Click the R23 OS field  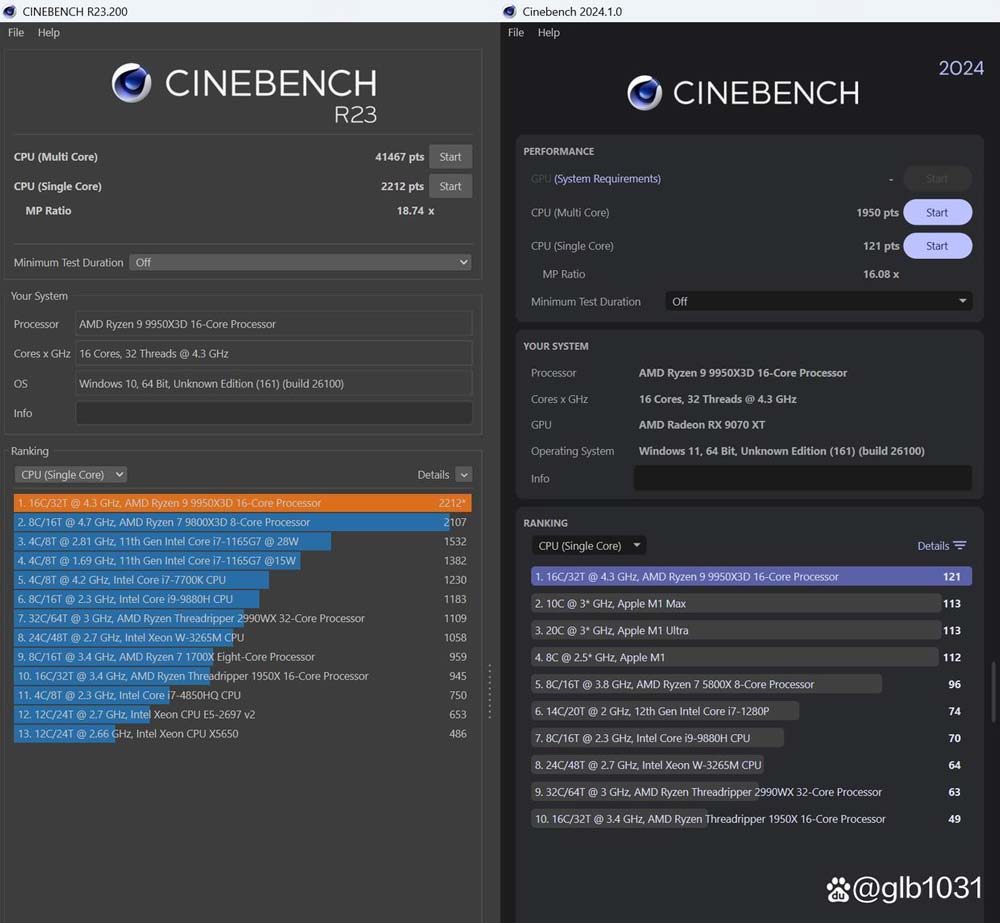pos(274,383)
